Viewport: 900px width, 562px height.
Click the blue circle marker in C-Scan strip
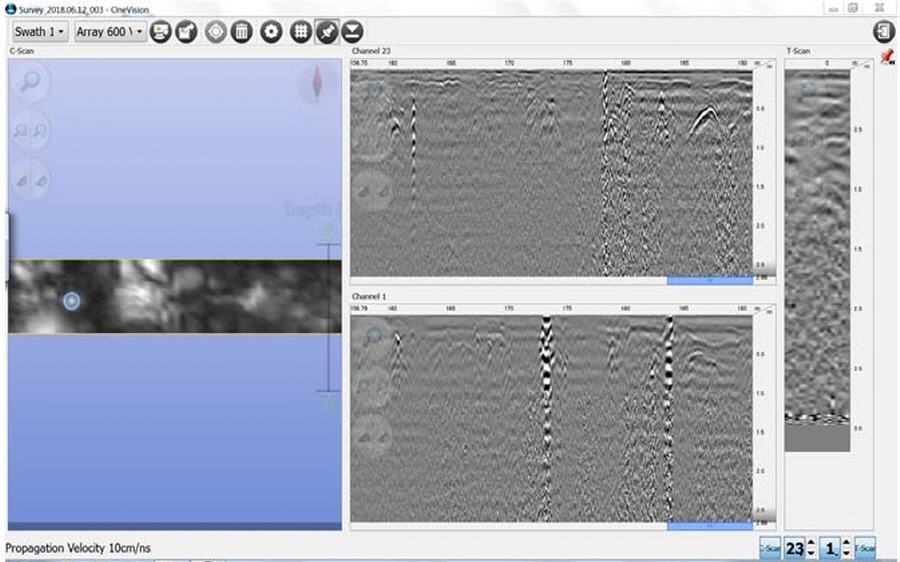point(70,300)
